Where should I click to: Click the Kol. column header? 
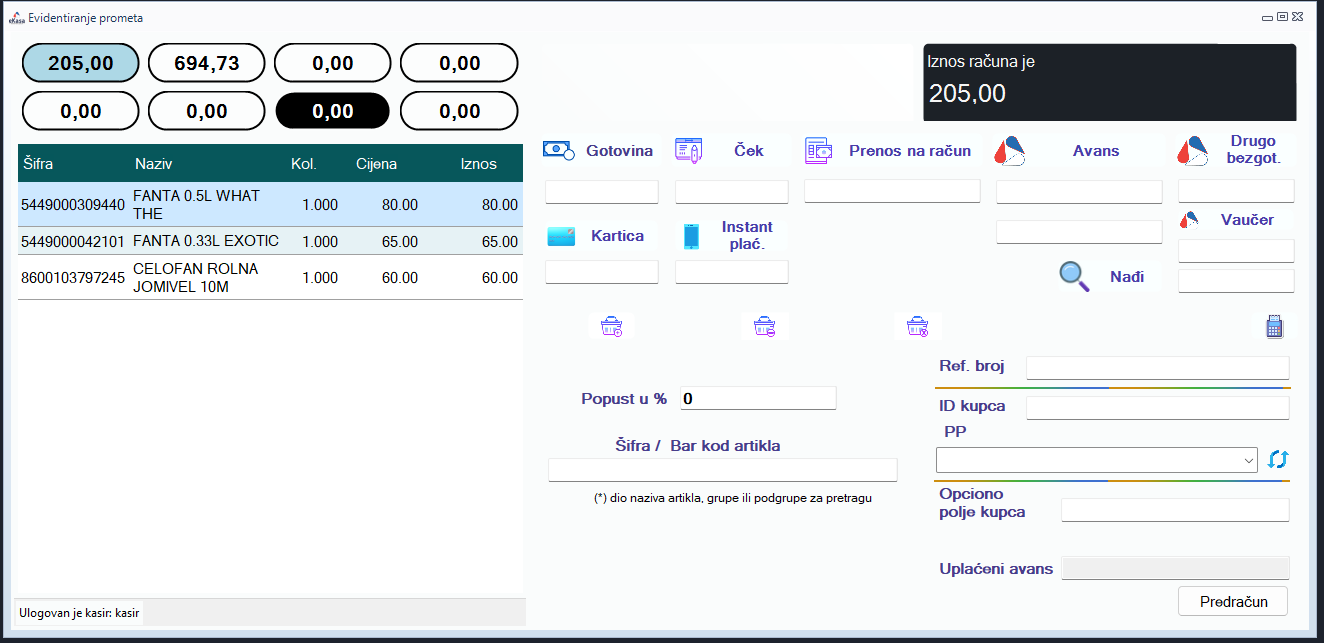tap(304, 164)
